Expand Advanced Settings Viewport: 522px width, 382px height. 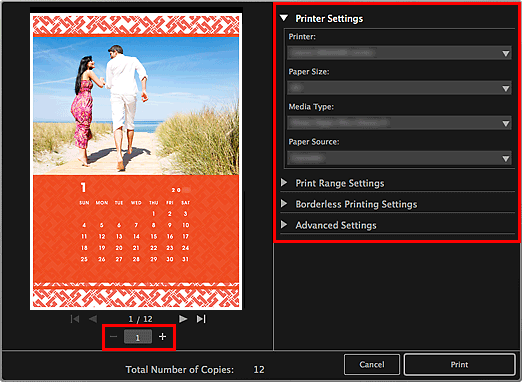click(x=284, y=225)
